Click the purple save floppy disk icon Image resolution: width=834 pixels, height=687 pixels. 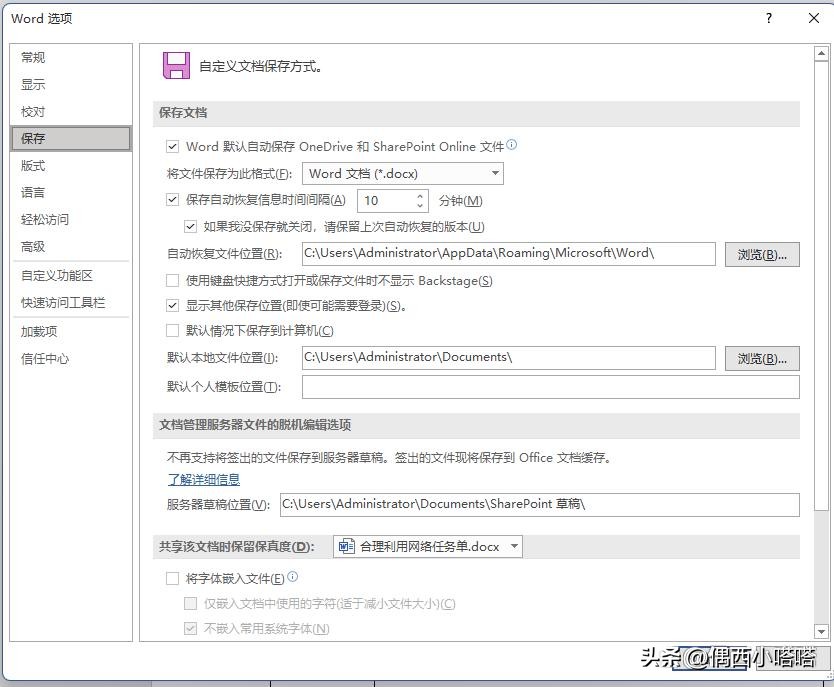[175, 65]
